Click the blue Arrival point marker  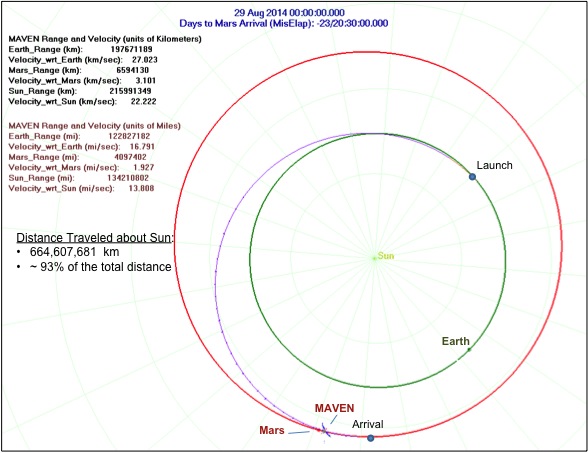pos(370,438)
